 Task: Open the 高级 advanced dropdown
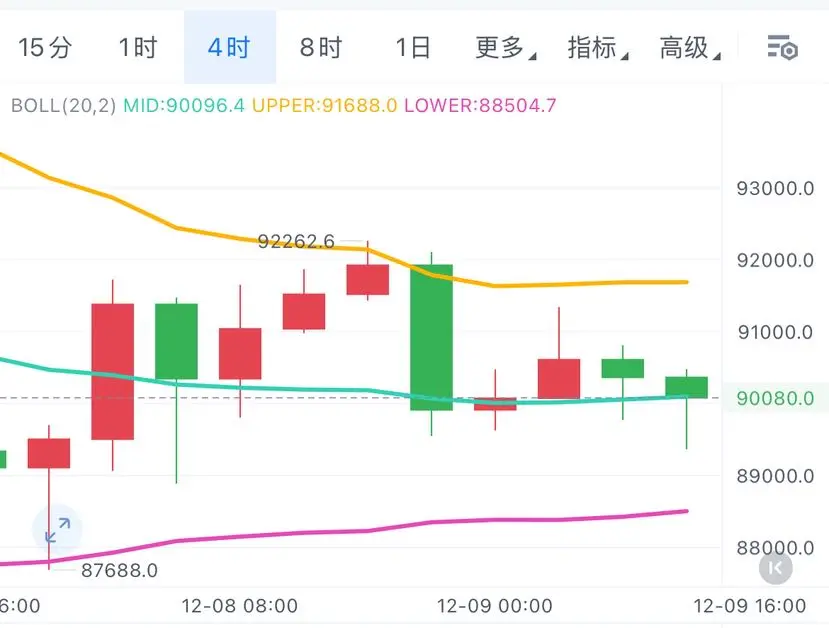[x=689, y=48]
